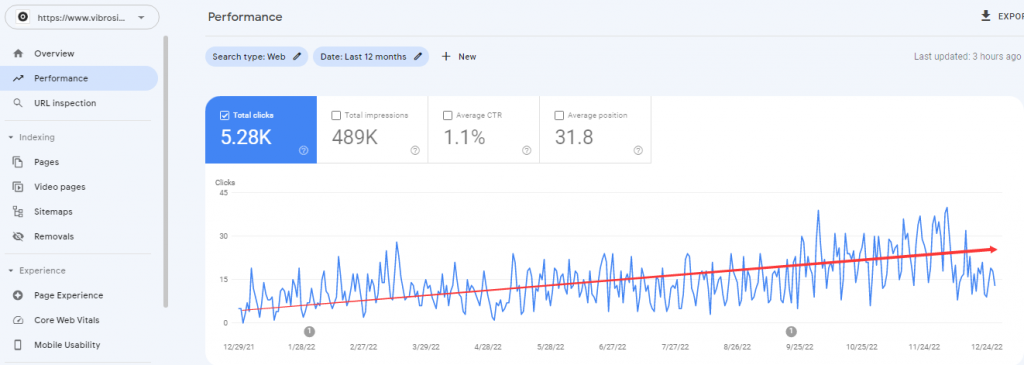Uncheck Total clicks checkbox
This screenshot has width=1024, height=365.
click(x=225, y=115)
